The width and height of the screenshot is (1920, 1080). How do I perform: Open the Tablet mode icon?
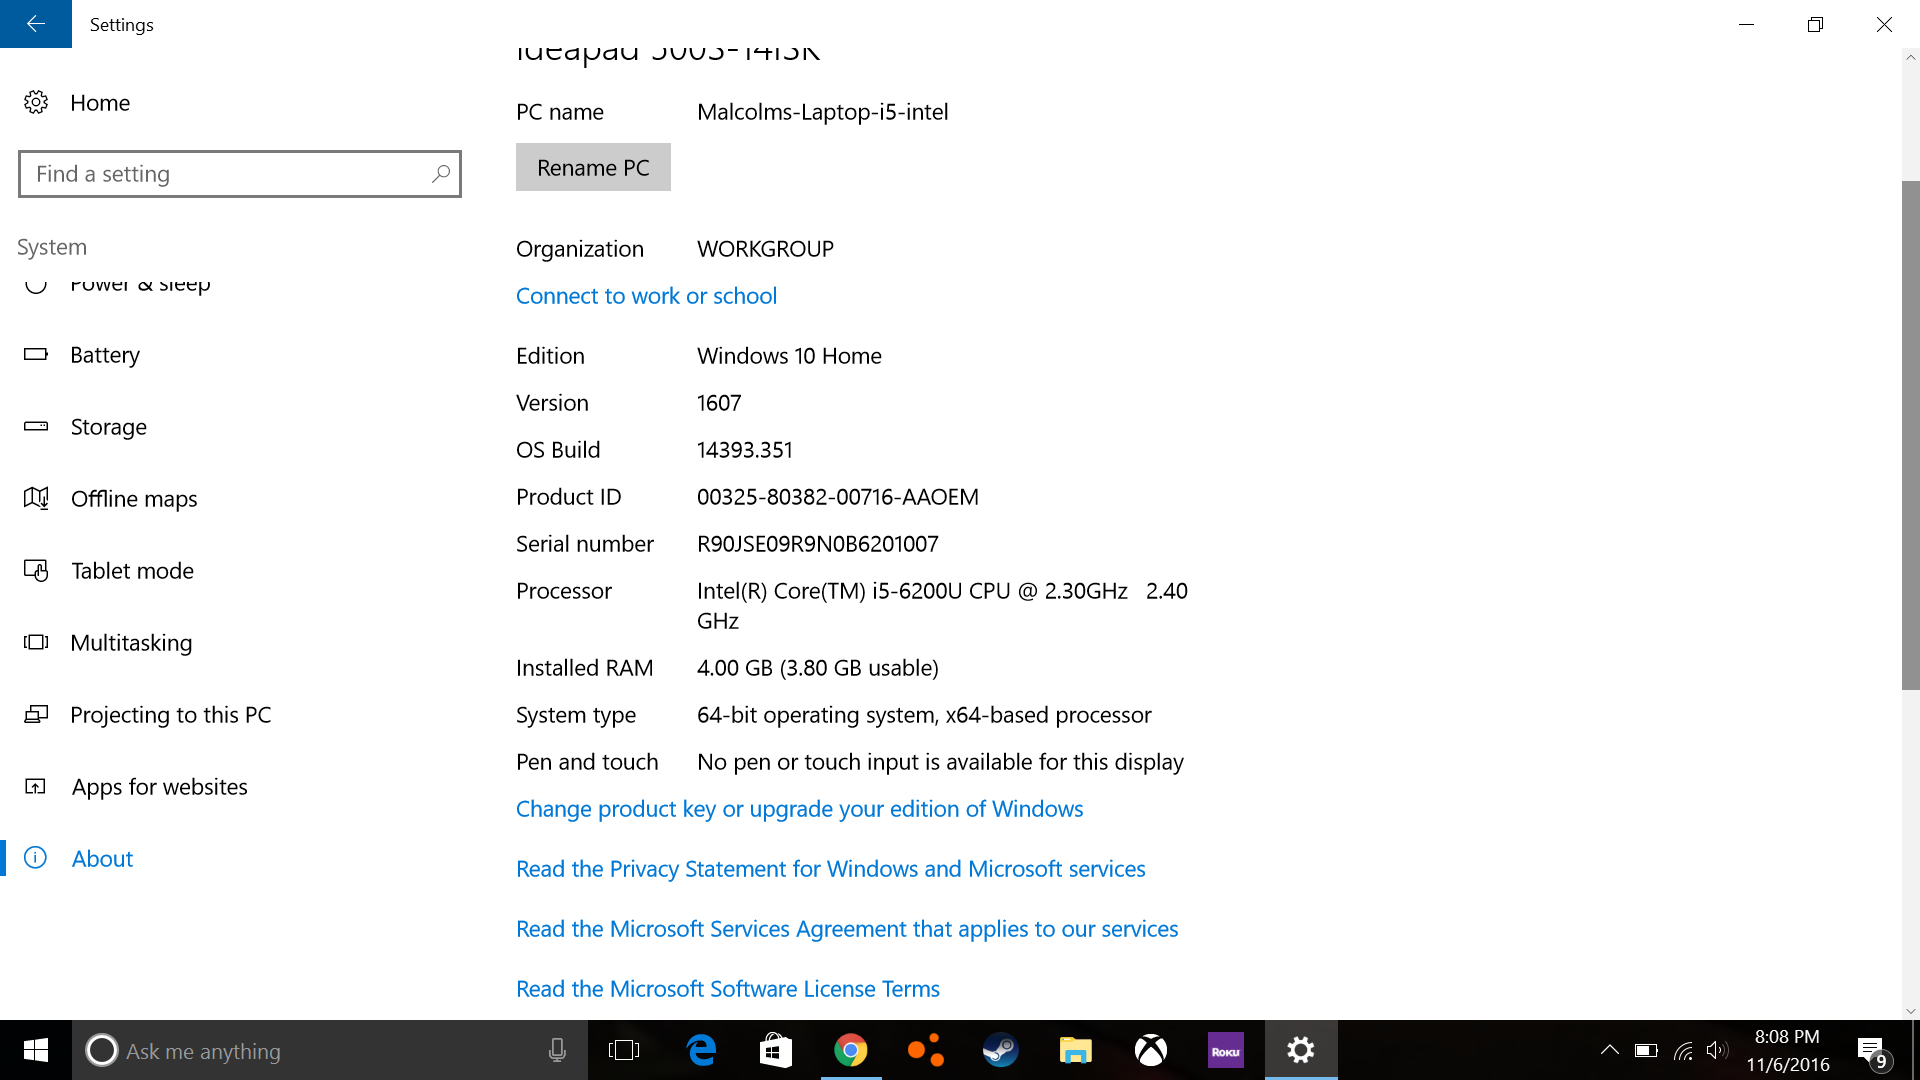tap(36, 570)
